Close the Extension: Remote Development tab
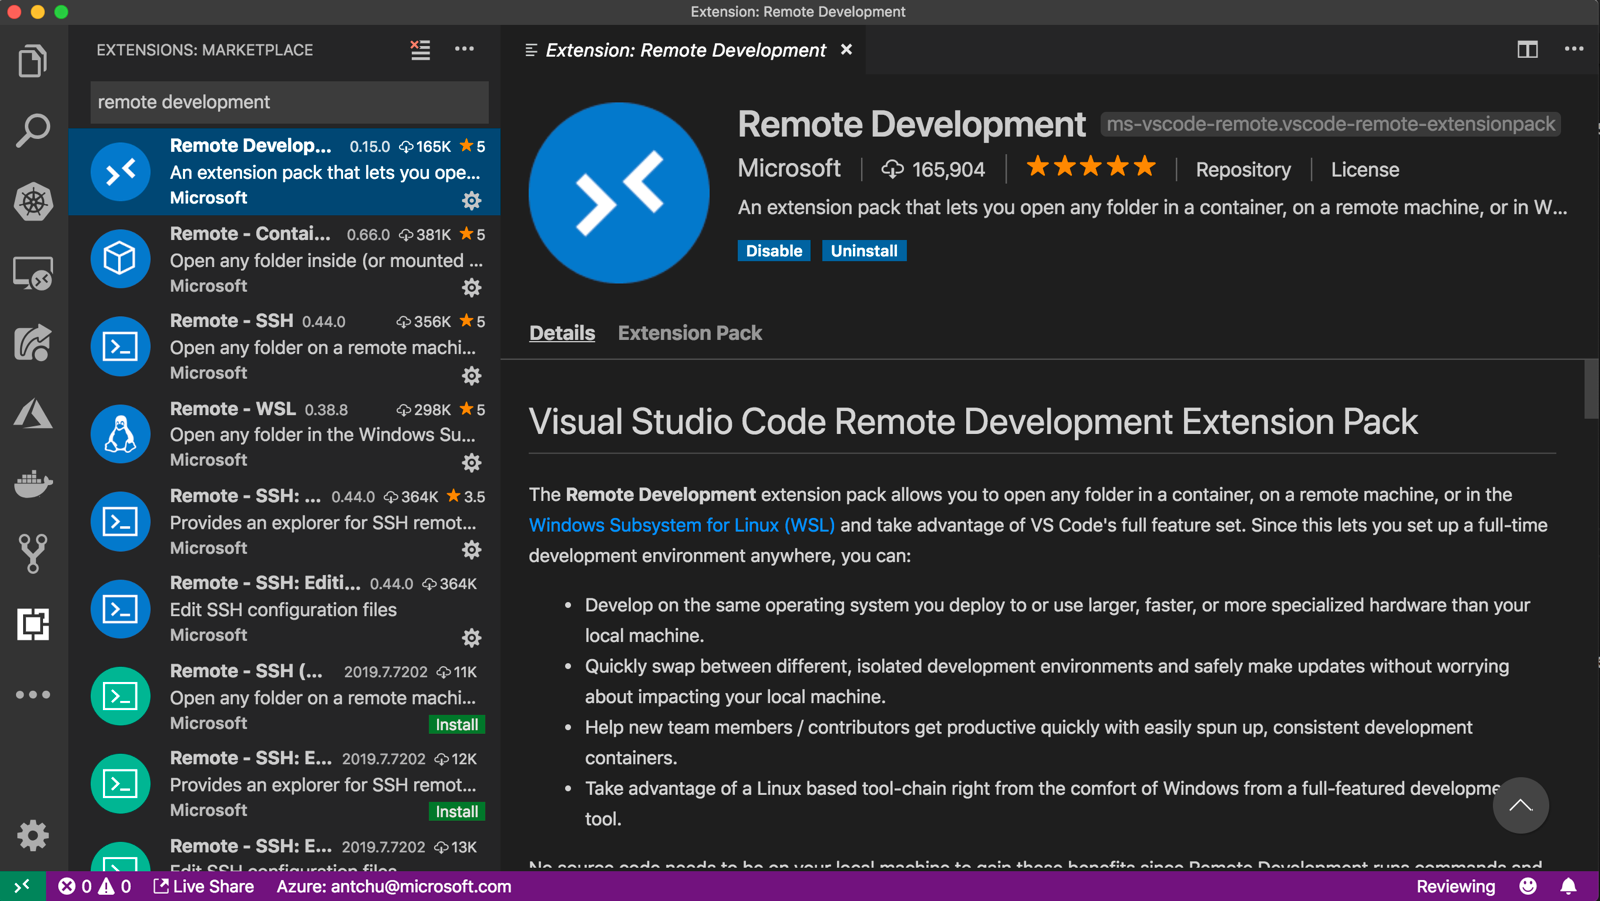 847,50
